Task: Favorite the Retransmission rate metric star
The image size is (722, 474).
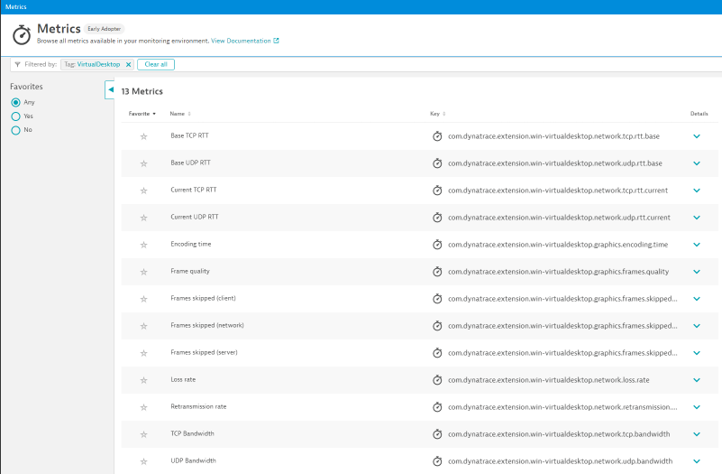Action: pos(144,407)
